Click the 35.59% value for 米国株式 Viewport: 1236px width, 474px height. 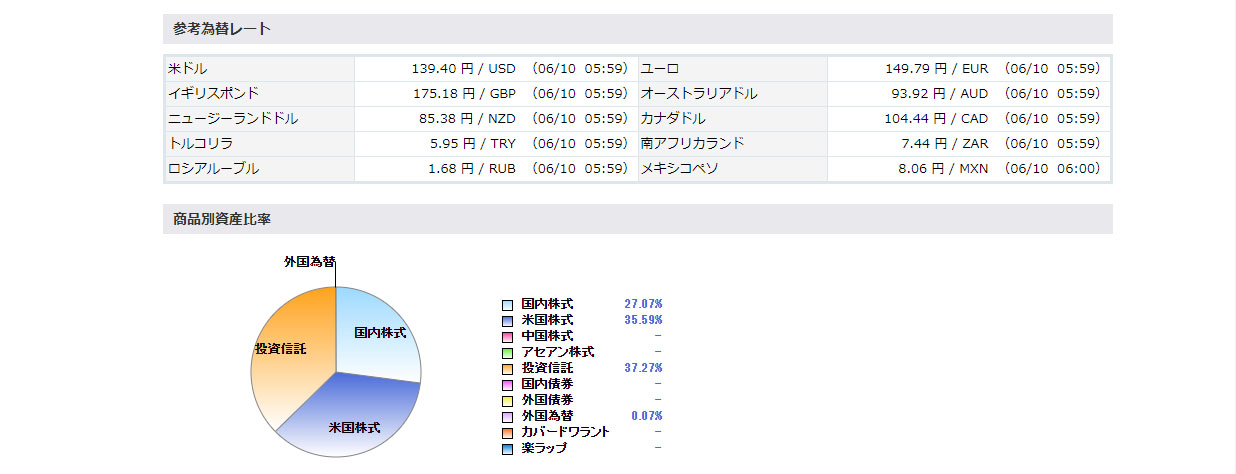[643, 320]
